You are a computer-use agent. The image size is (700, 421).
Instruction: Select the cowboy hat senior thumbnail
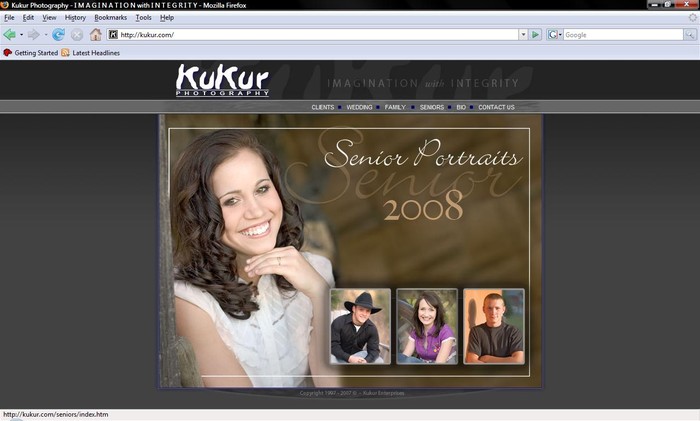(x=360, y=326)
